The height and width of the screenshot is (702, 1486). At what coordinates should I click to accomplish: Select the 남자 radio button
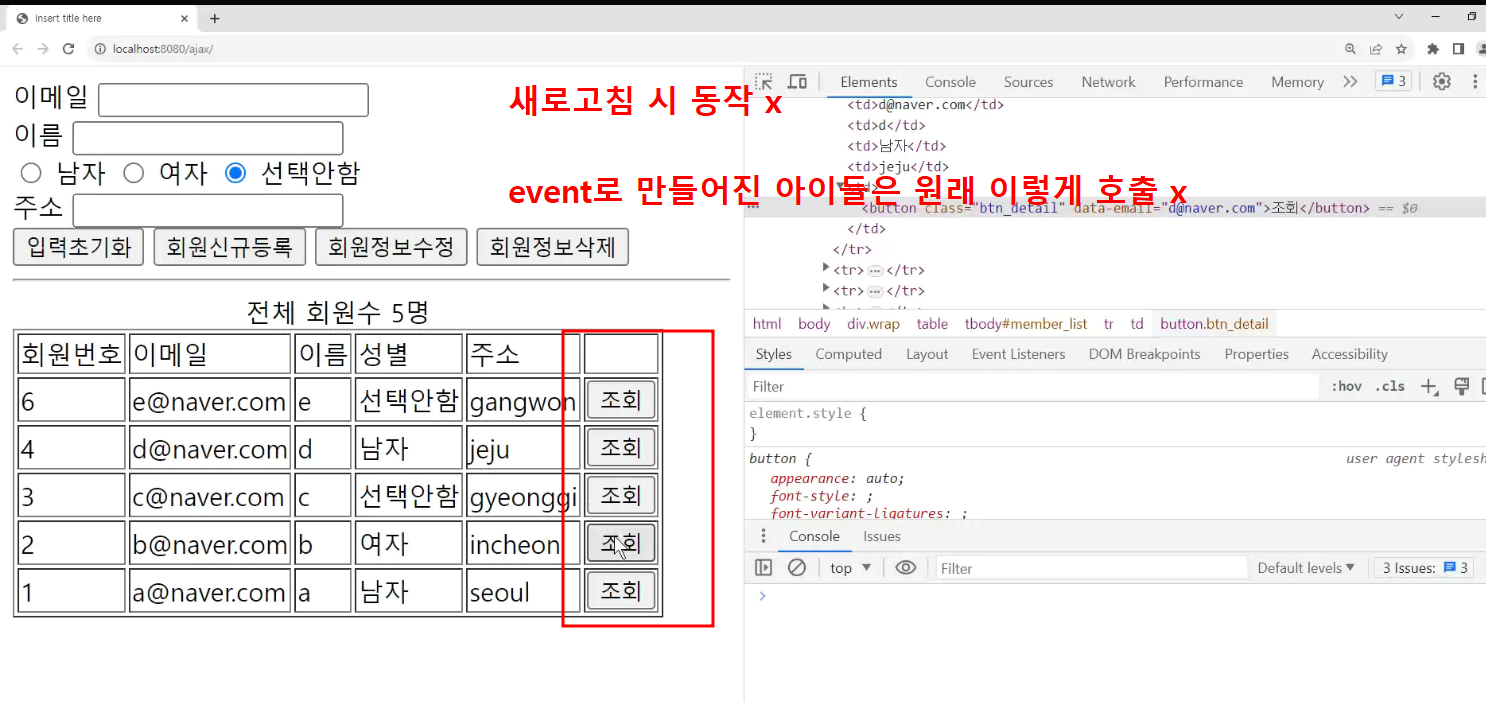31,173
